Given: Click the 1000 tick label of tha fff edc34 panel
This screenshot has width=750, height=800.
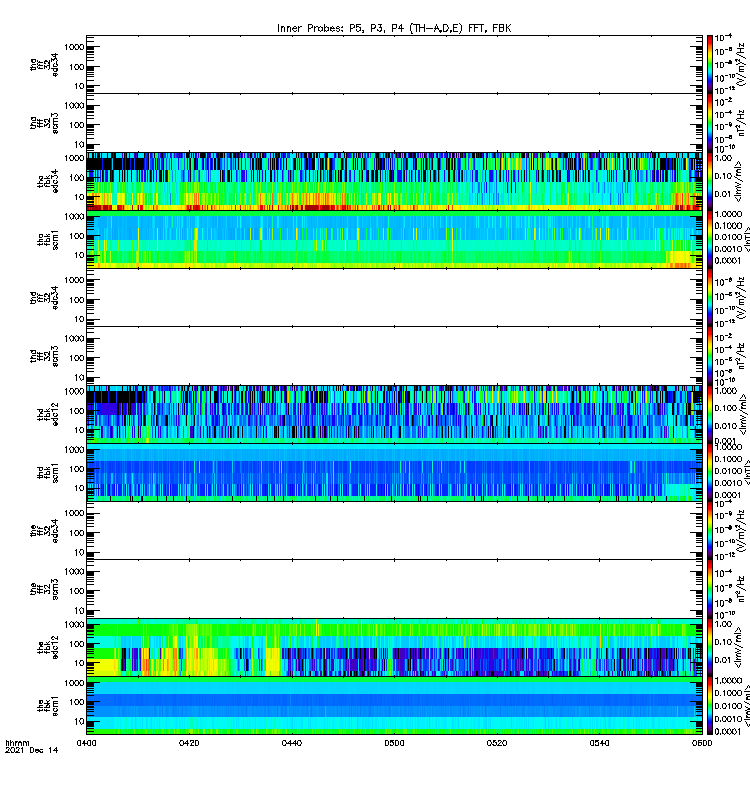Looking at the screenshot, I should [x=74, y=47].
